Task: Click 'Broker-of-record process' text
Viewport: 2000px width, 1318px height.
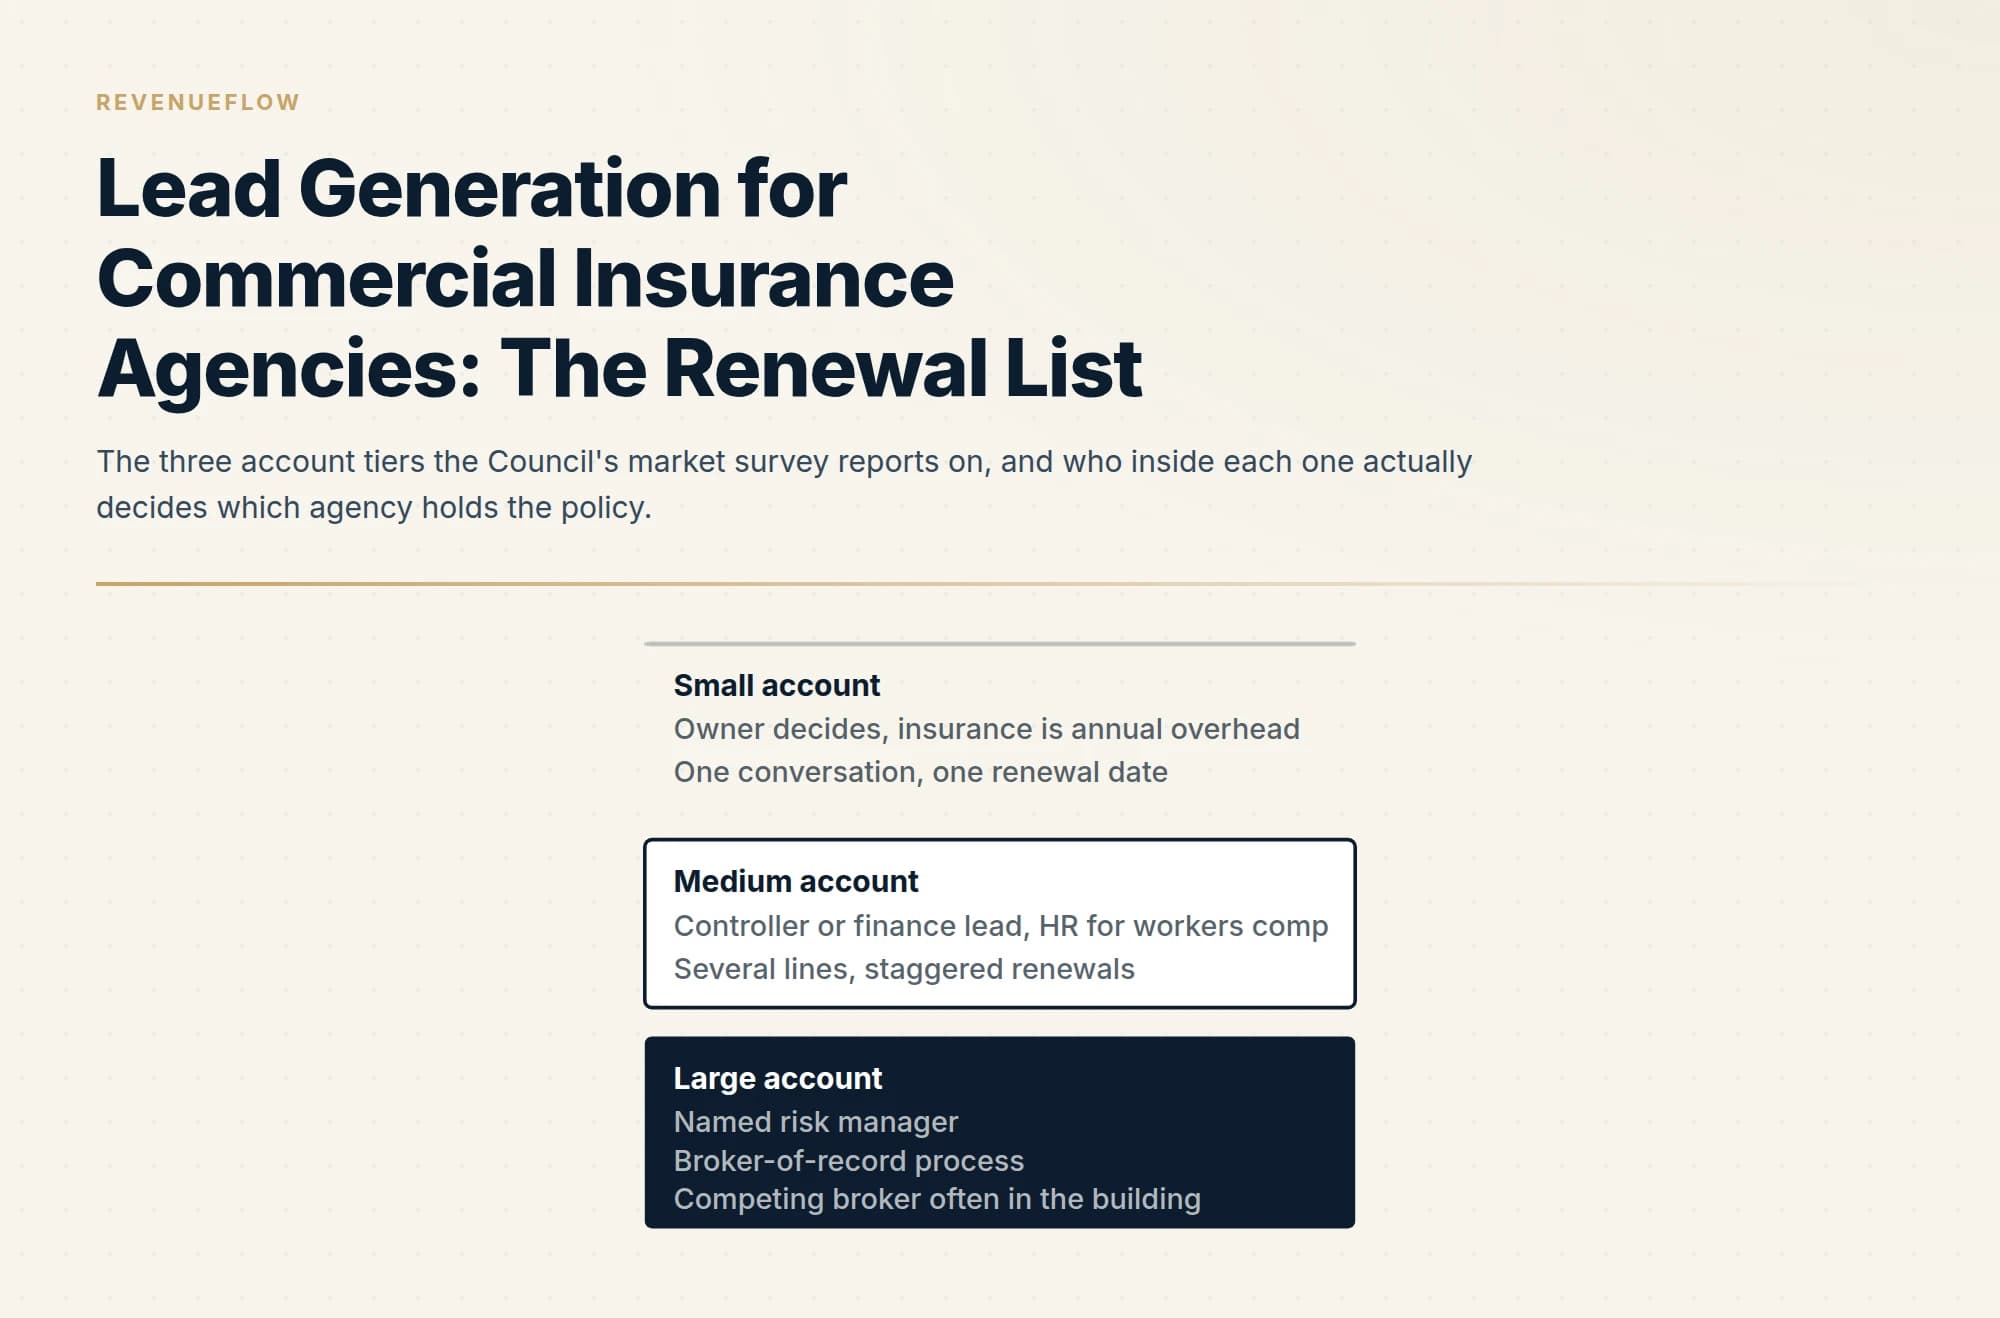Action: (848, 1161)
